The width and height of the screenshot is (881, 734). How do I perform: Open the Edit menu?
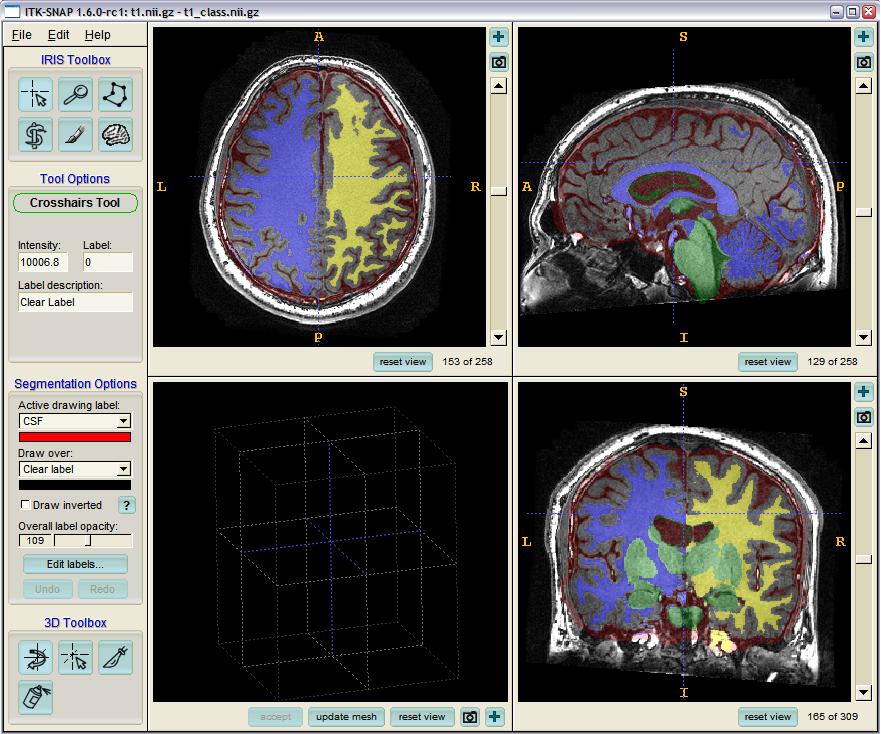(58, 35)
